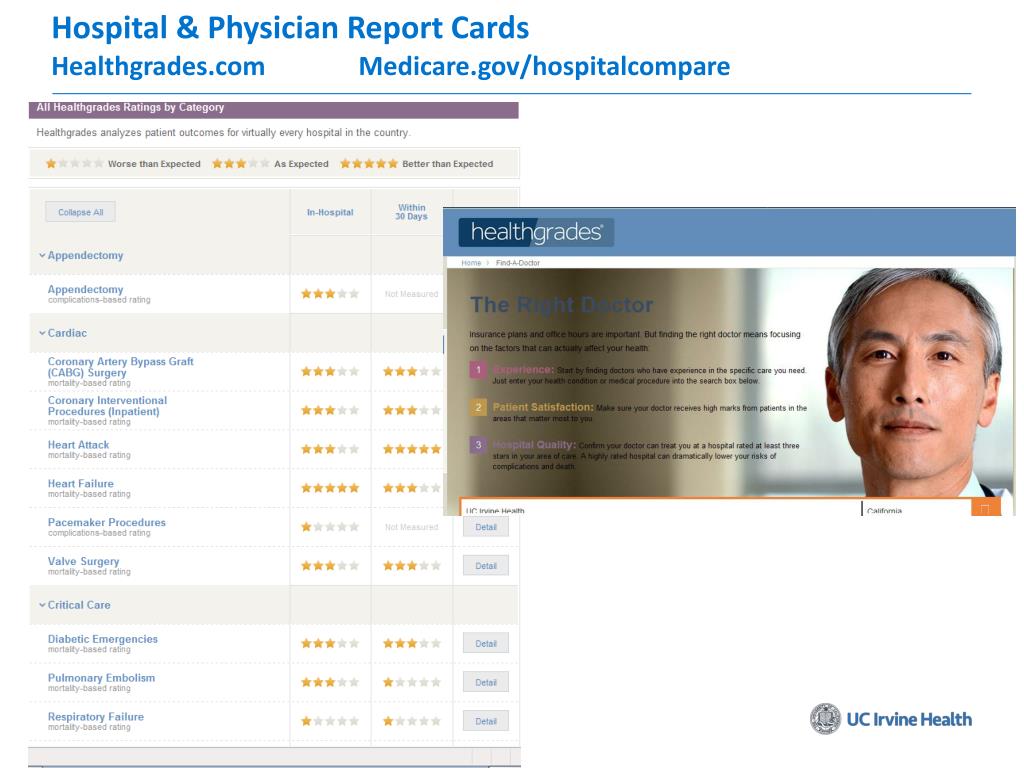Open the Diabetic Emergencies link
Image resolution: width=1024 pixels, height=768 pixels.
pos(103,639)
